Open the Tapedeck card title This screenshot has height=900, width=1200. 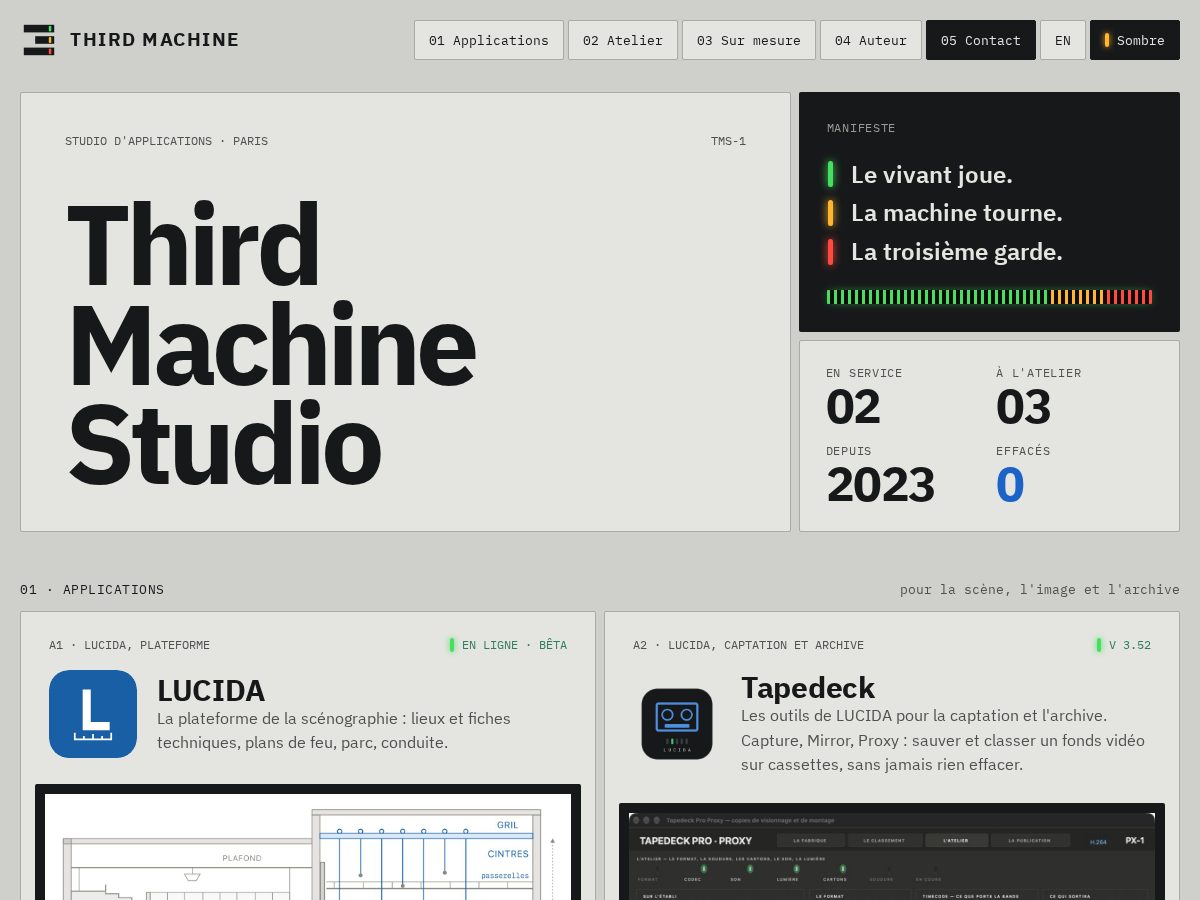808,688
